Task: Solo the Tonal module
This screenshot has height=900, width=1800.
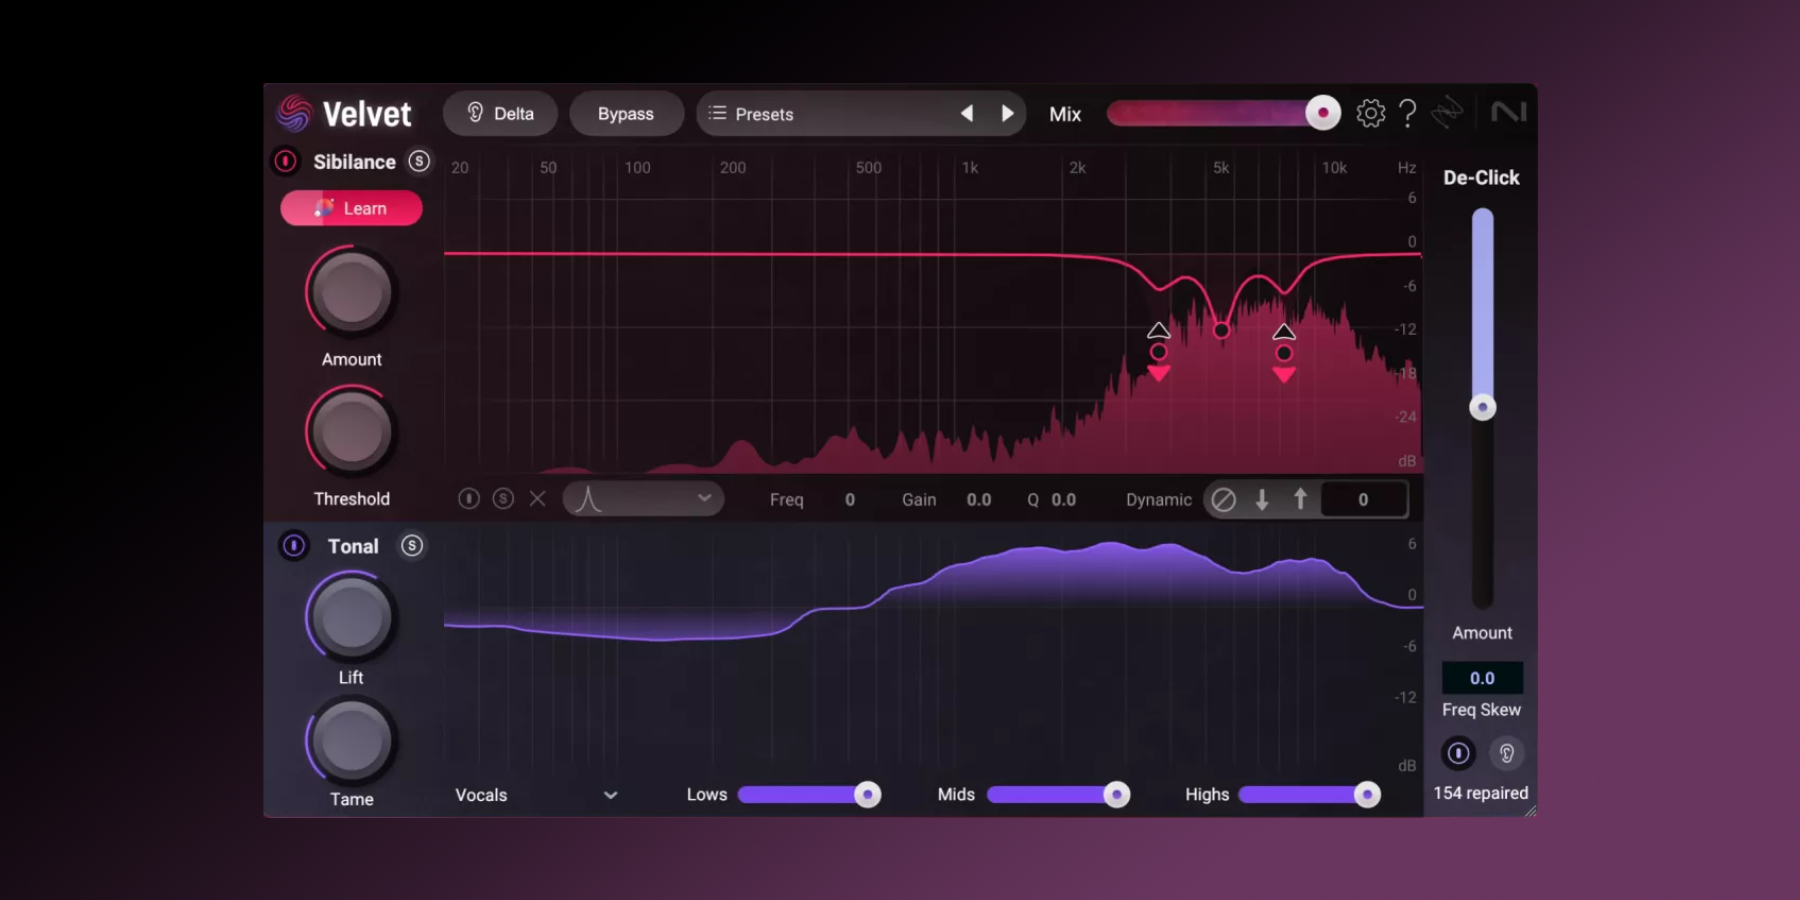Action: tap(412, 546)
